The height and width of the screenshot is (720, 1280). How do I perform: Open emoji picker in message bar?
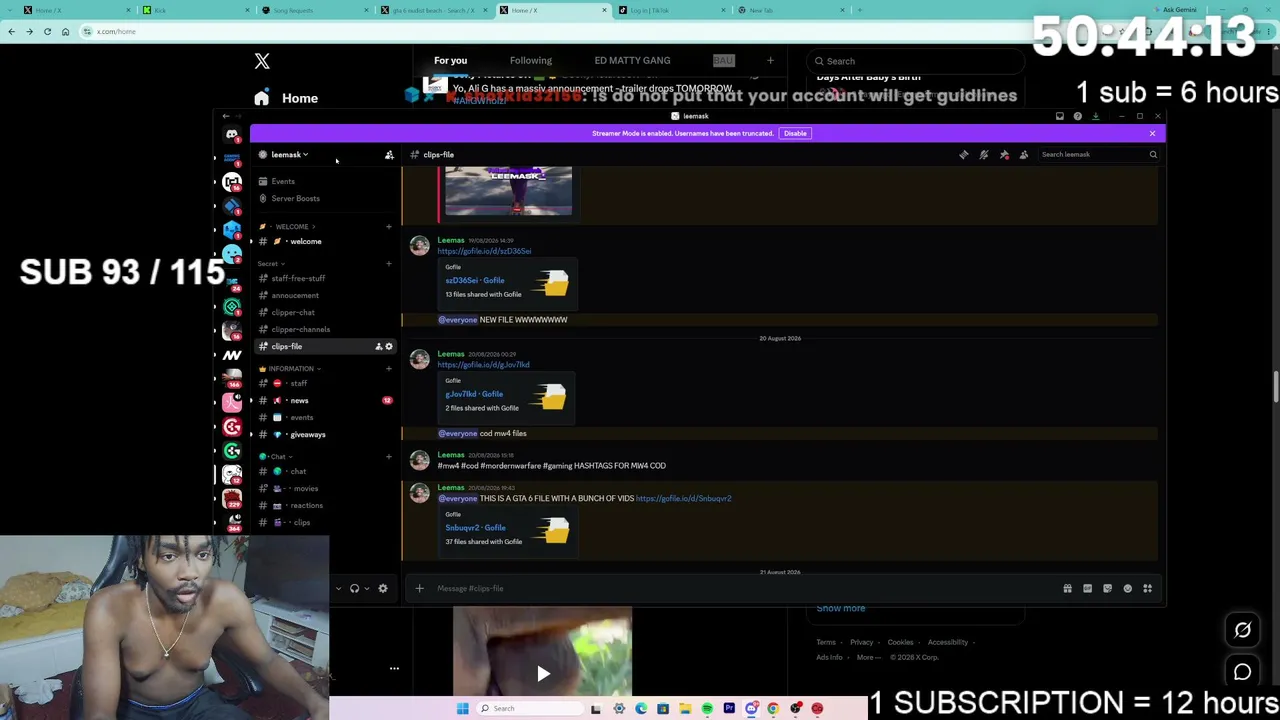pyautogui.click(x=1127, y=589)
